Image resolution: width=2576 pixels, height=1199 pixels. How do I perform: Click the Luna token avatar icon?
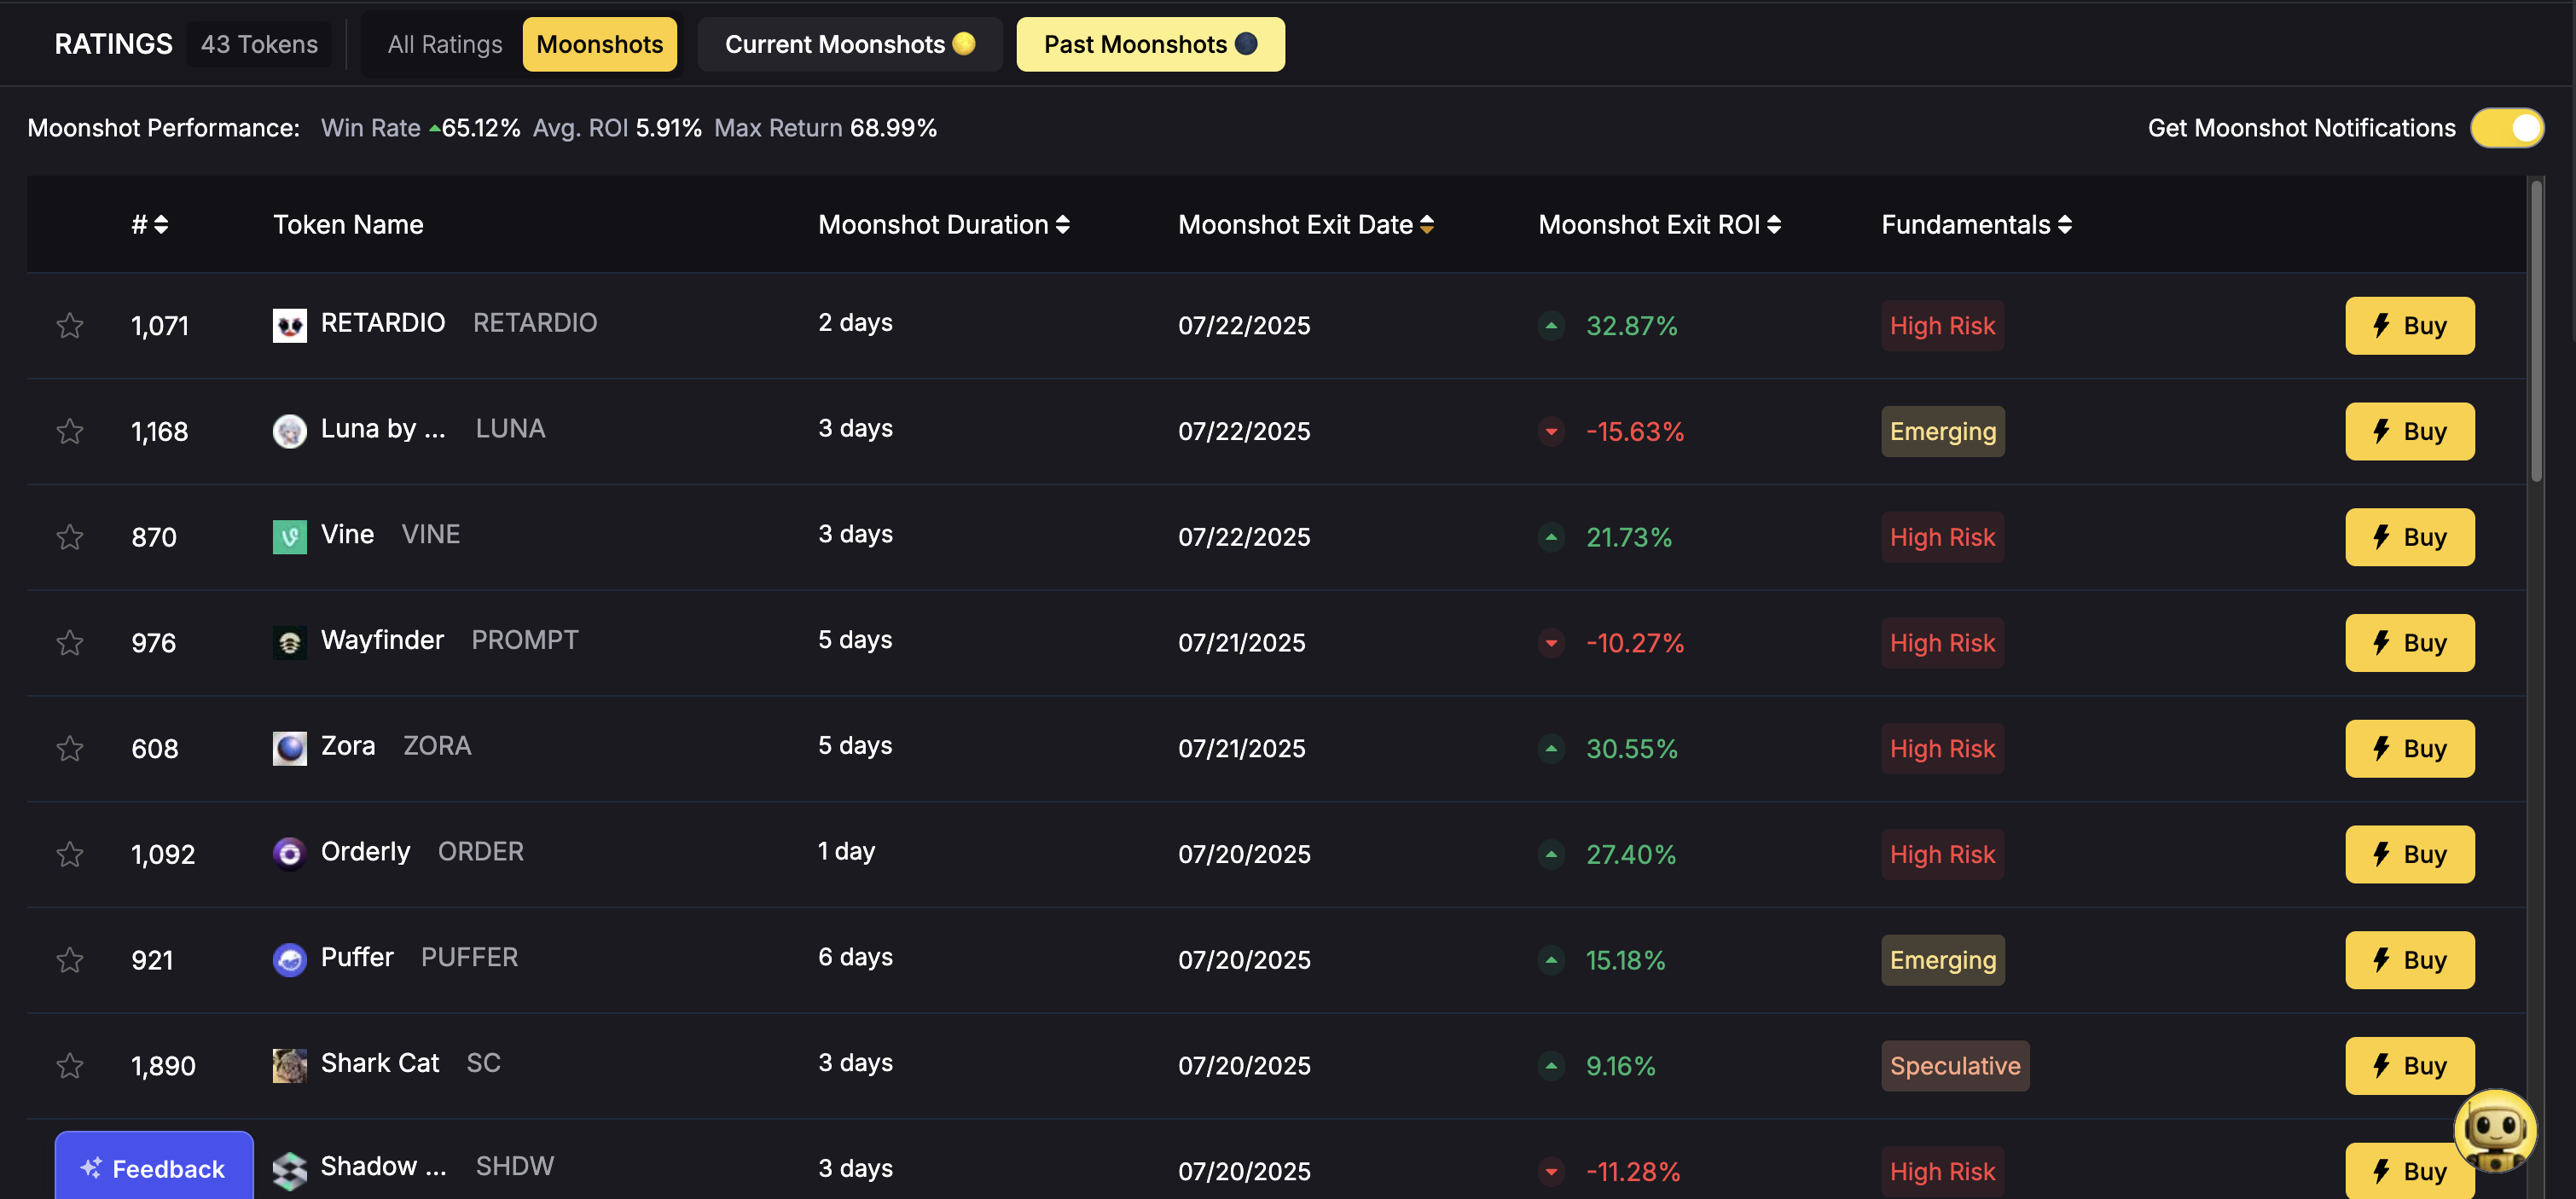(289, 432)
